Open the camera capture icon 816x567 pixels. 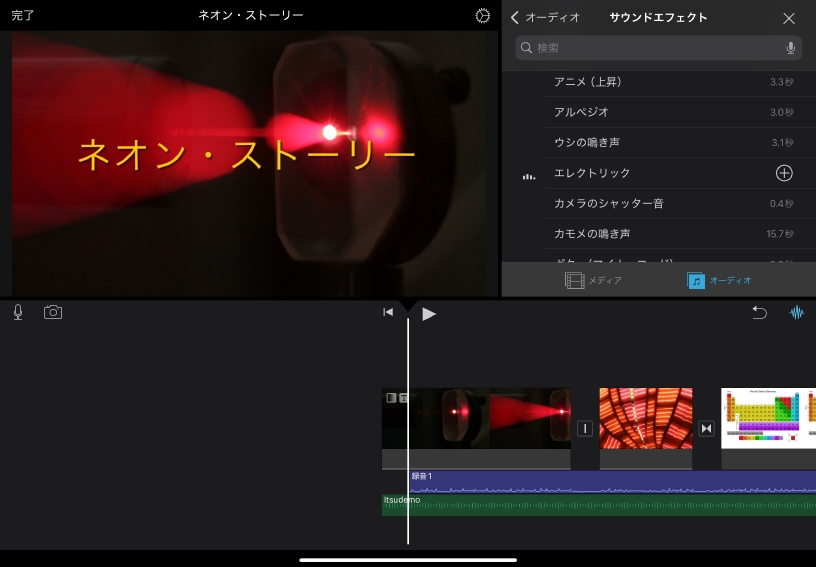tap(53, 312)
